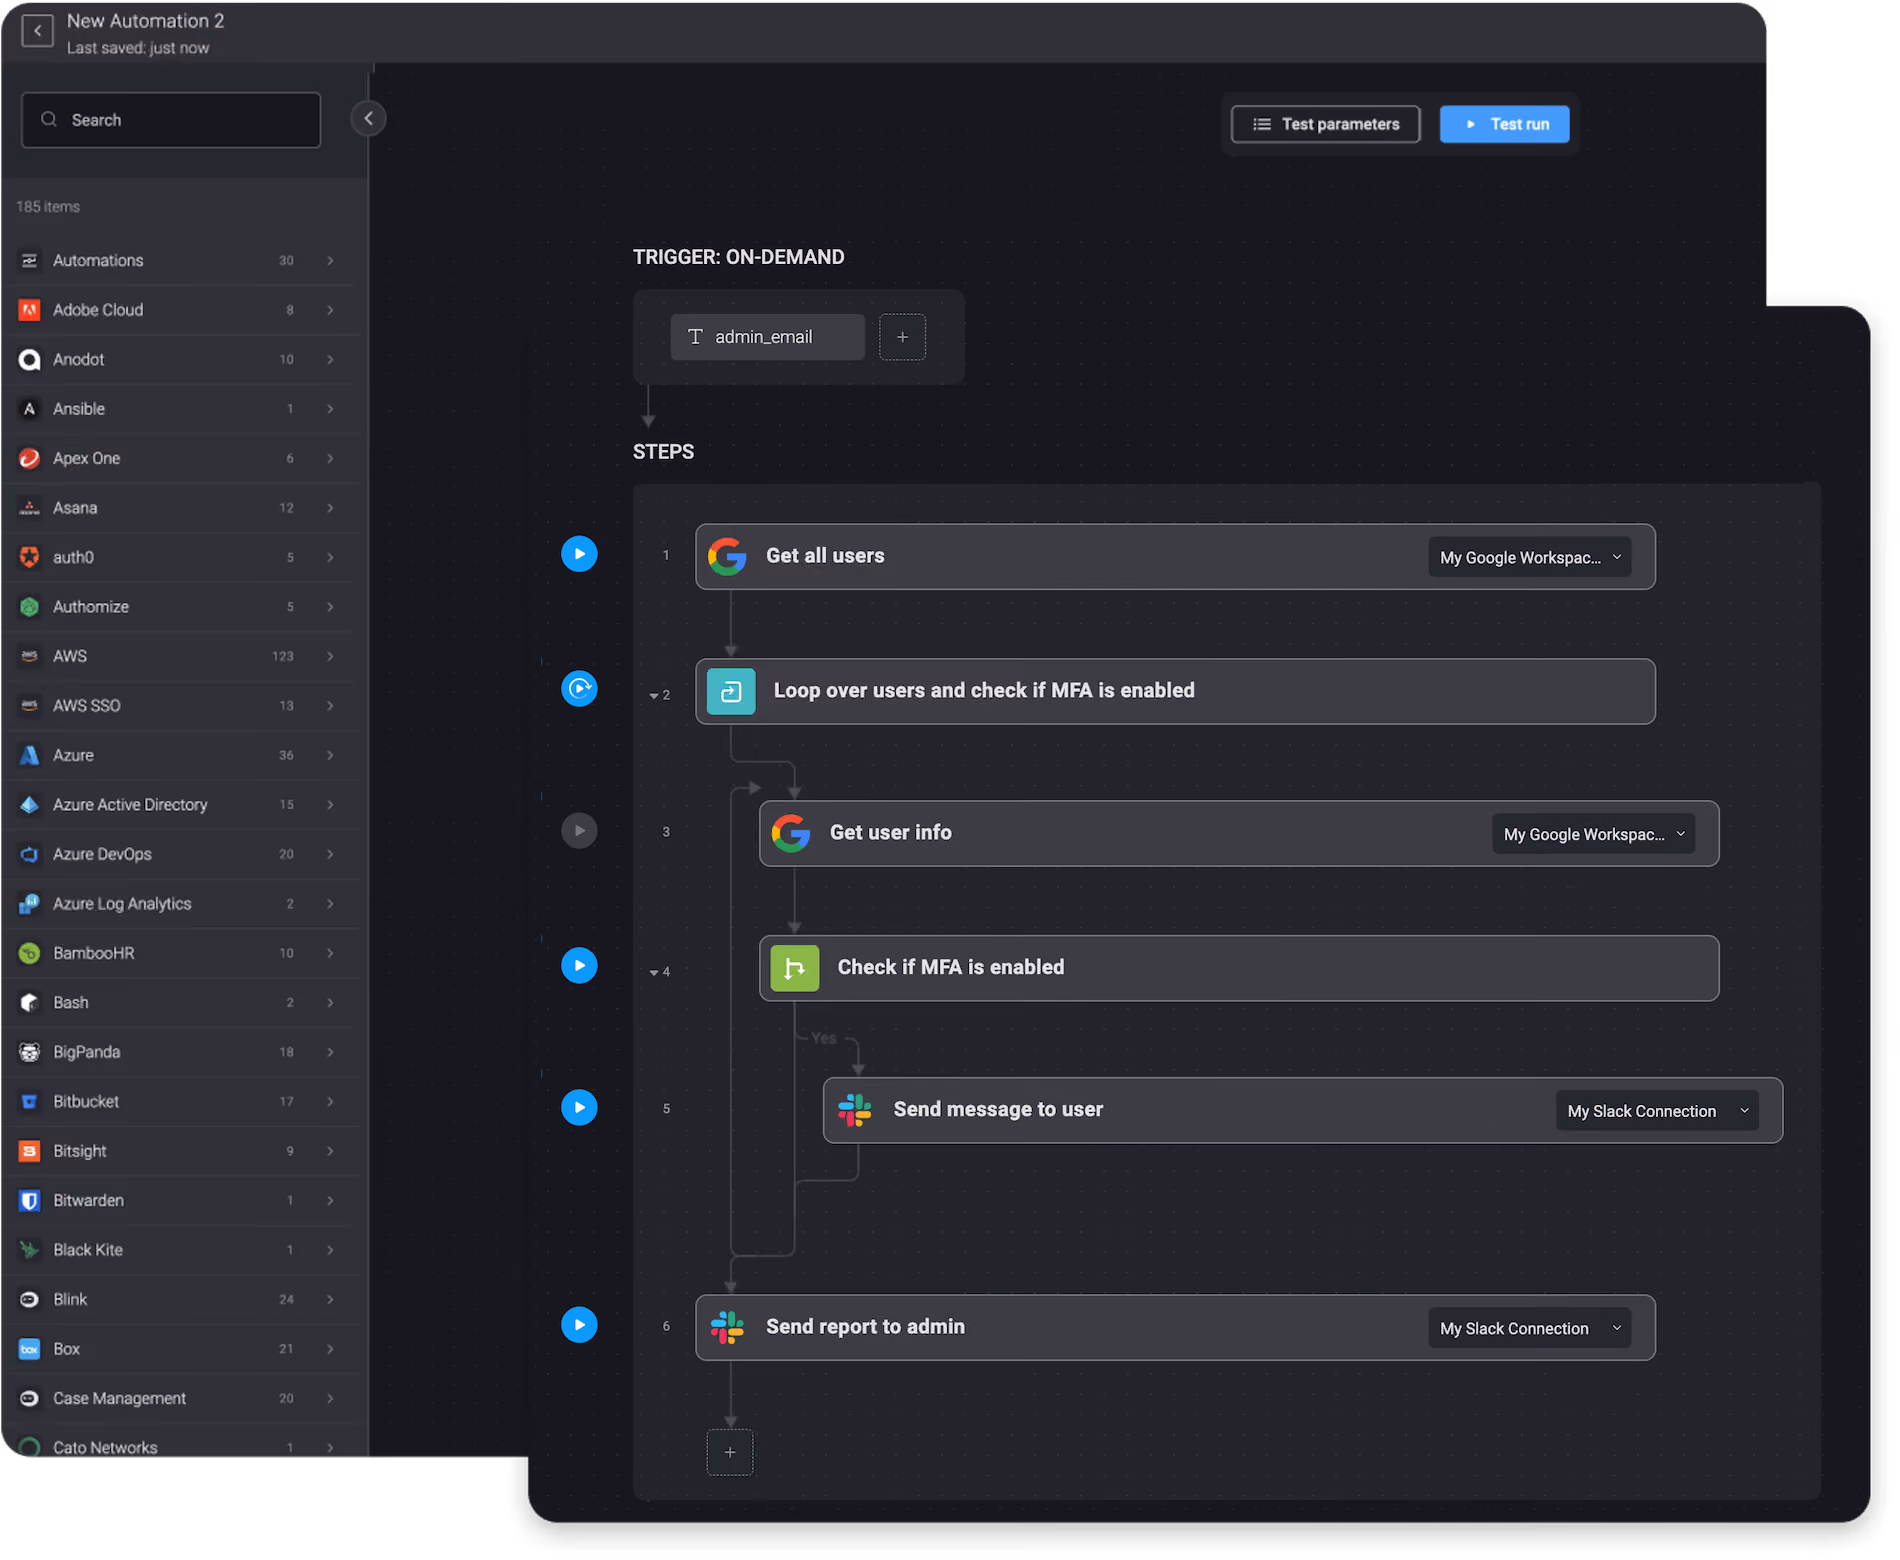Click the disabled play button for step 3
This screenshot has height=1560, width=1900.
point(579,831)
